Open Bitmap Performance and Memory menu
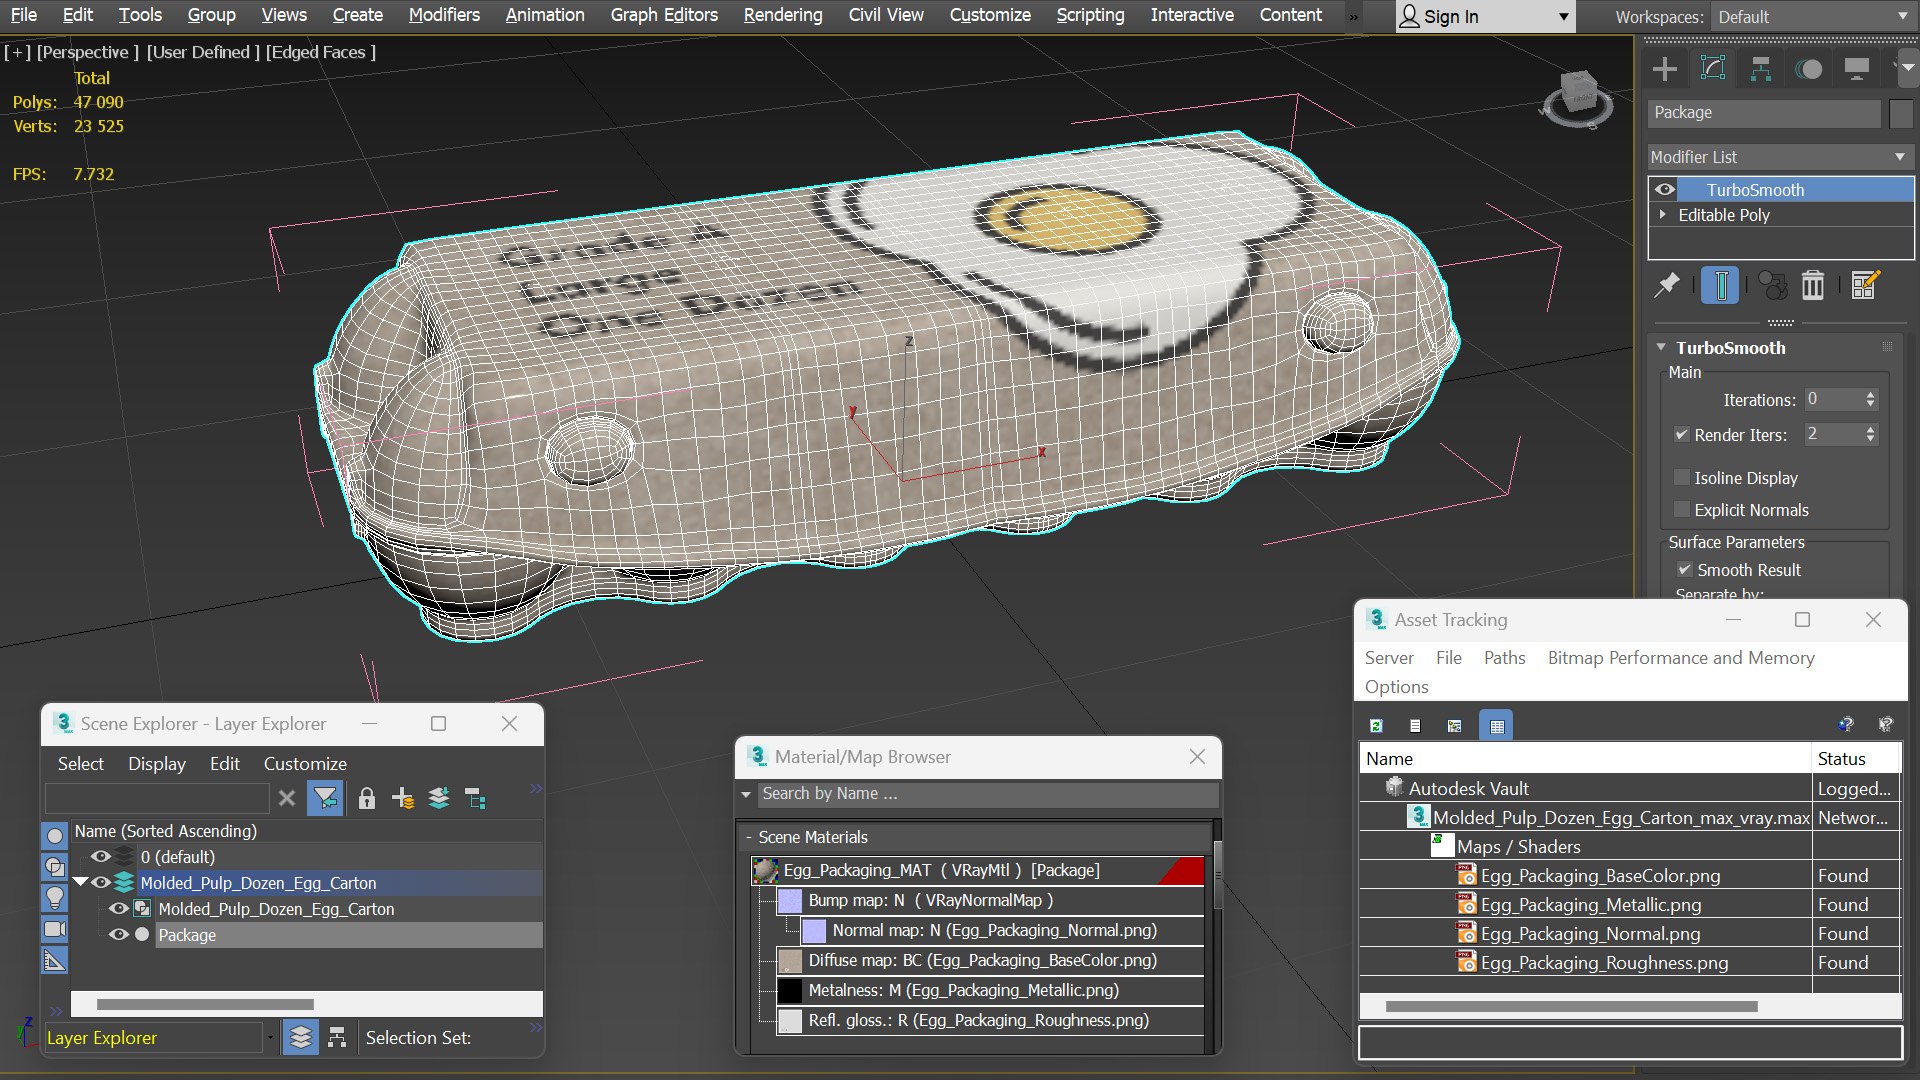1920x1080 pixels. coord(1681,658)
